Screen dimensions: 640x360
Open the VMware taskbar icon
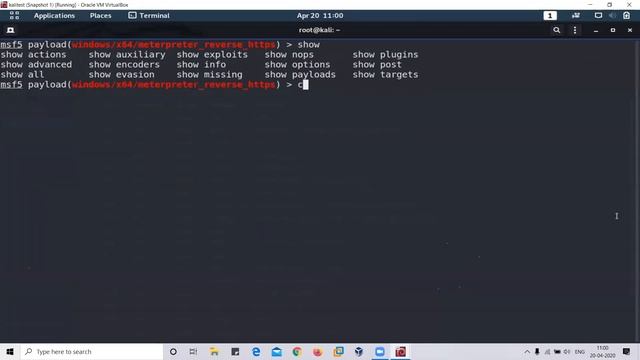click(x=338, y=351)
